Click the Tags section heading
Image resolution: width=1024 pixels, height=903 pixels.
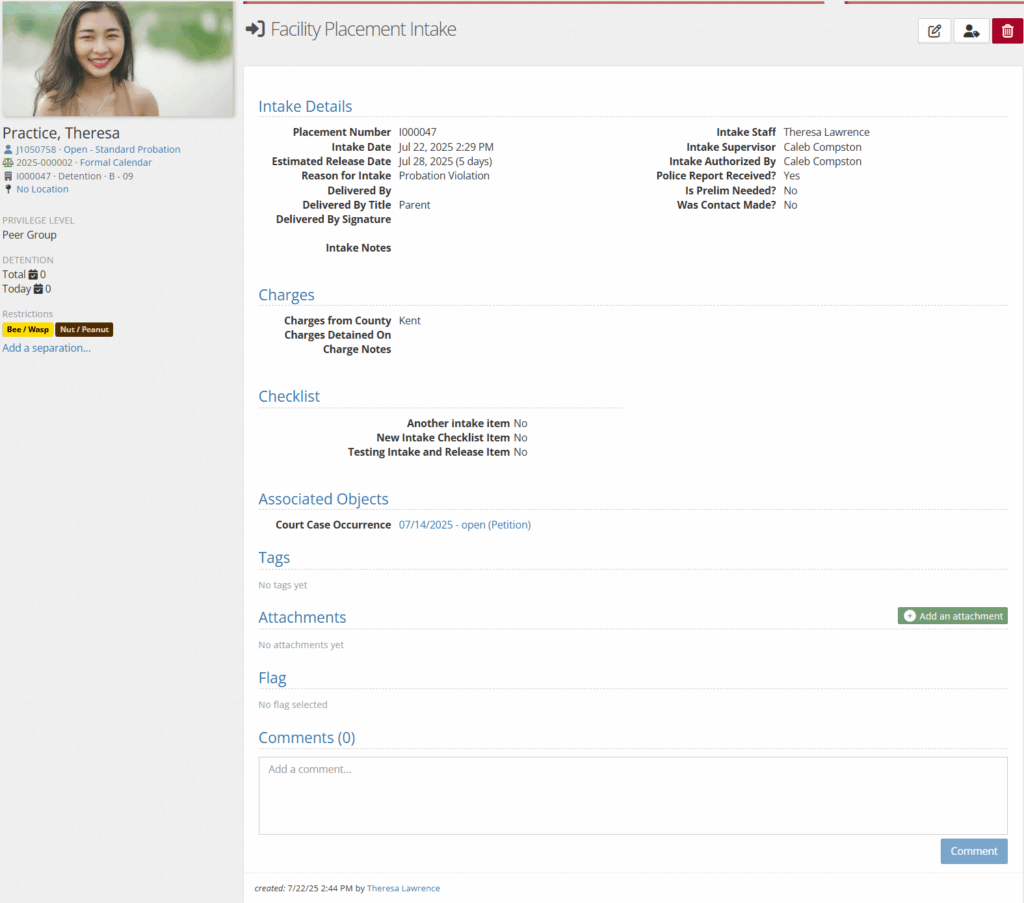(274, 558)
